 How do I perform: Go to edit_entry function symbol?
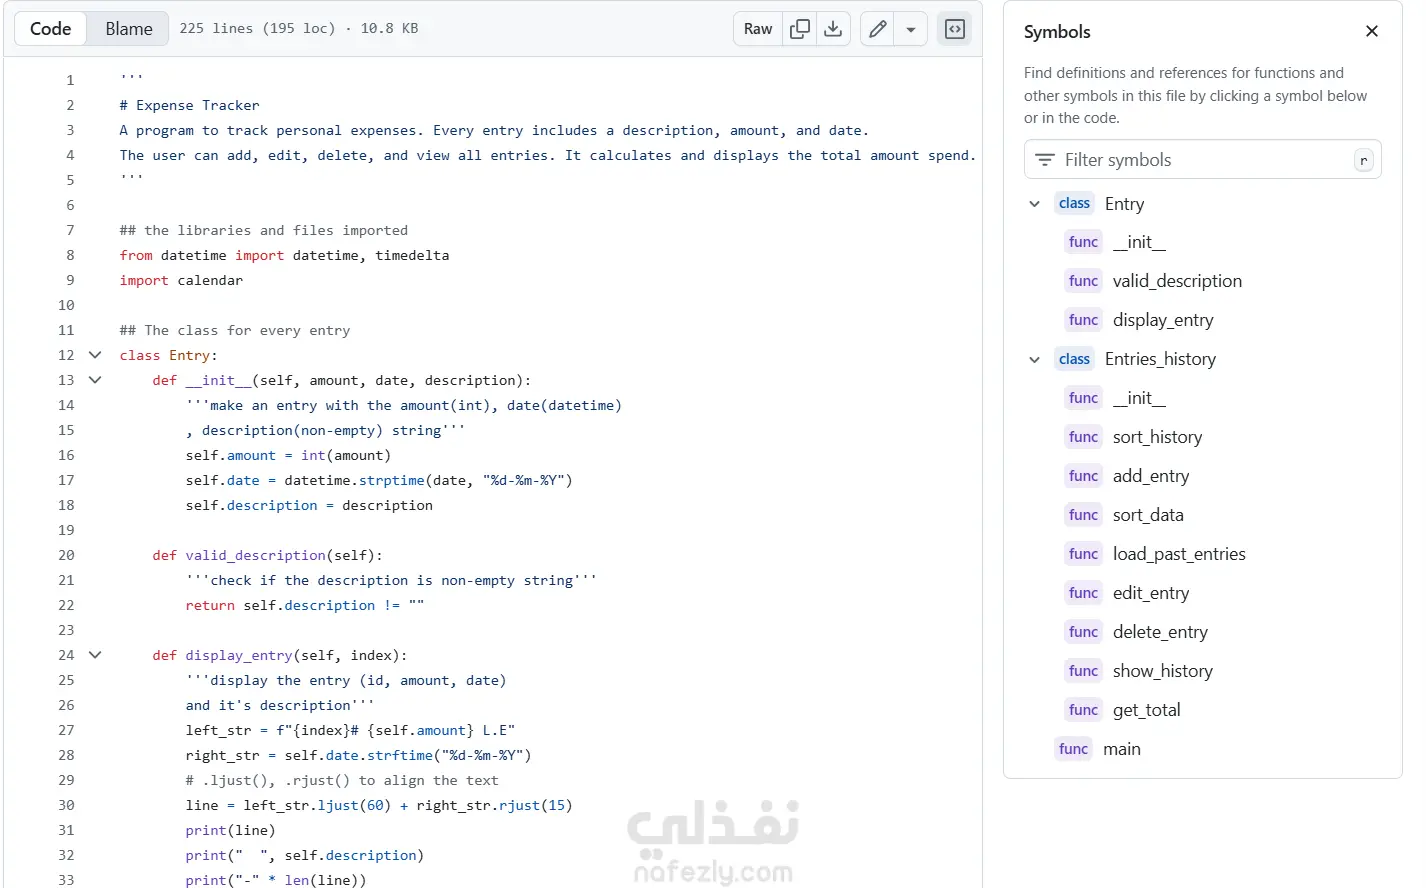pos(1151,593)
